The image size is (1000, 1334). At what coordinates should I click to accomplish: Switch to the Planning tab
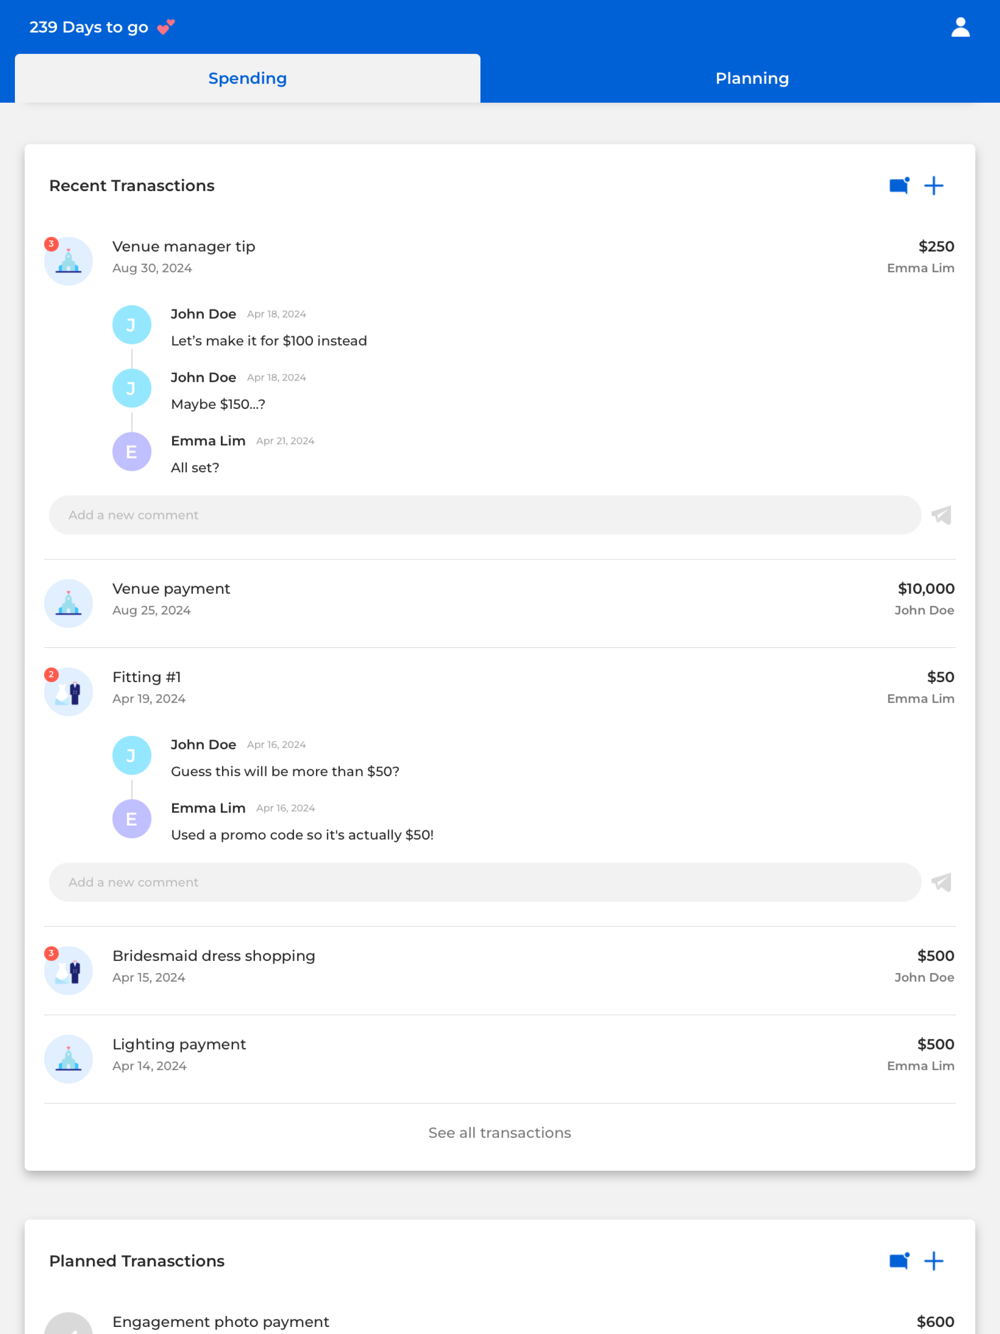(x=752, y=78)
